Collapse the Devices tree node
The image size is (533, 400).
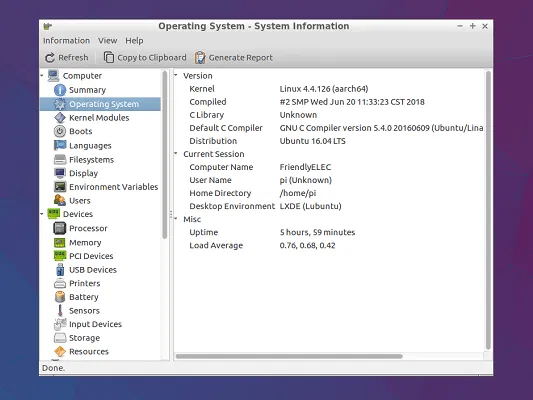[x=42, y=214]
